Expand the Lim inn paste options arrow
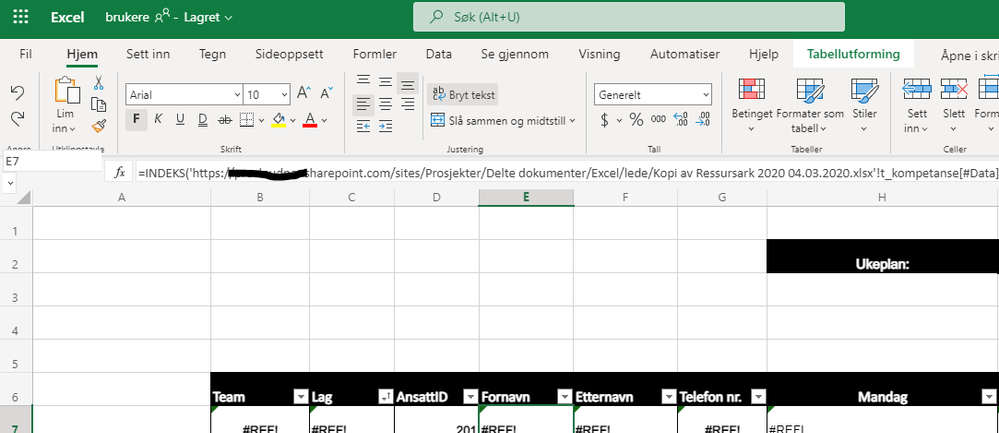The height and width of the screenshot is (433, 999). tap(73, 129)
